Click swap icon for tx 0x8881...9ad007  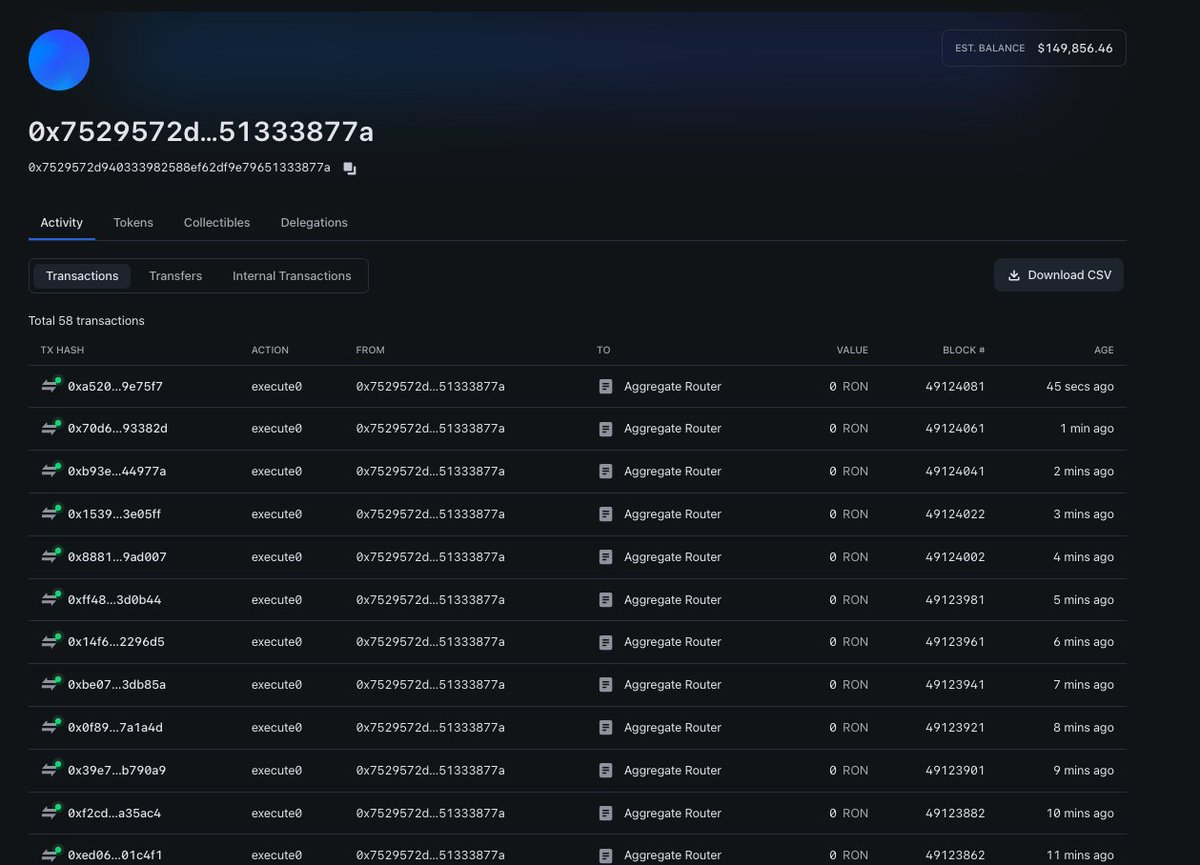coord(50,557)
